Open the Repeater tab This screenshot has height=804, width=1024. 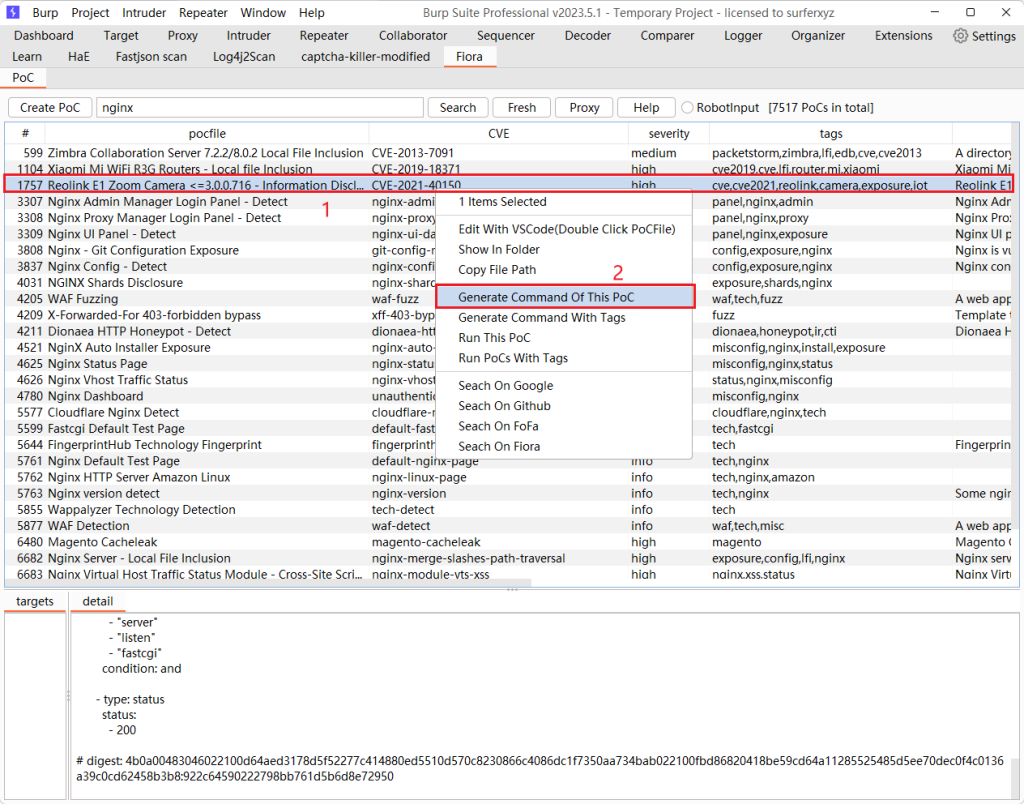tap(324, 36)
